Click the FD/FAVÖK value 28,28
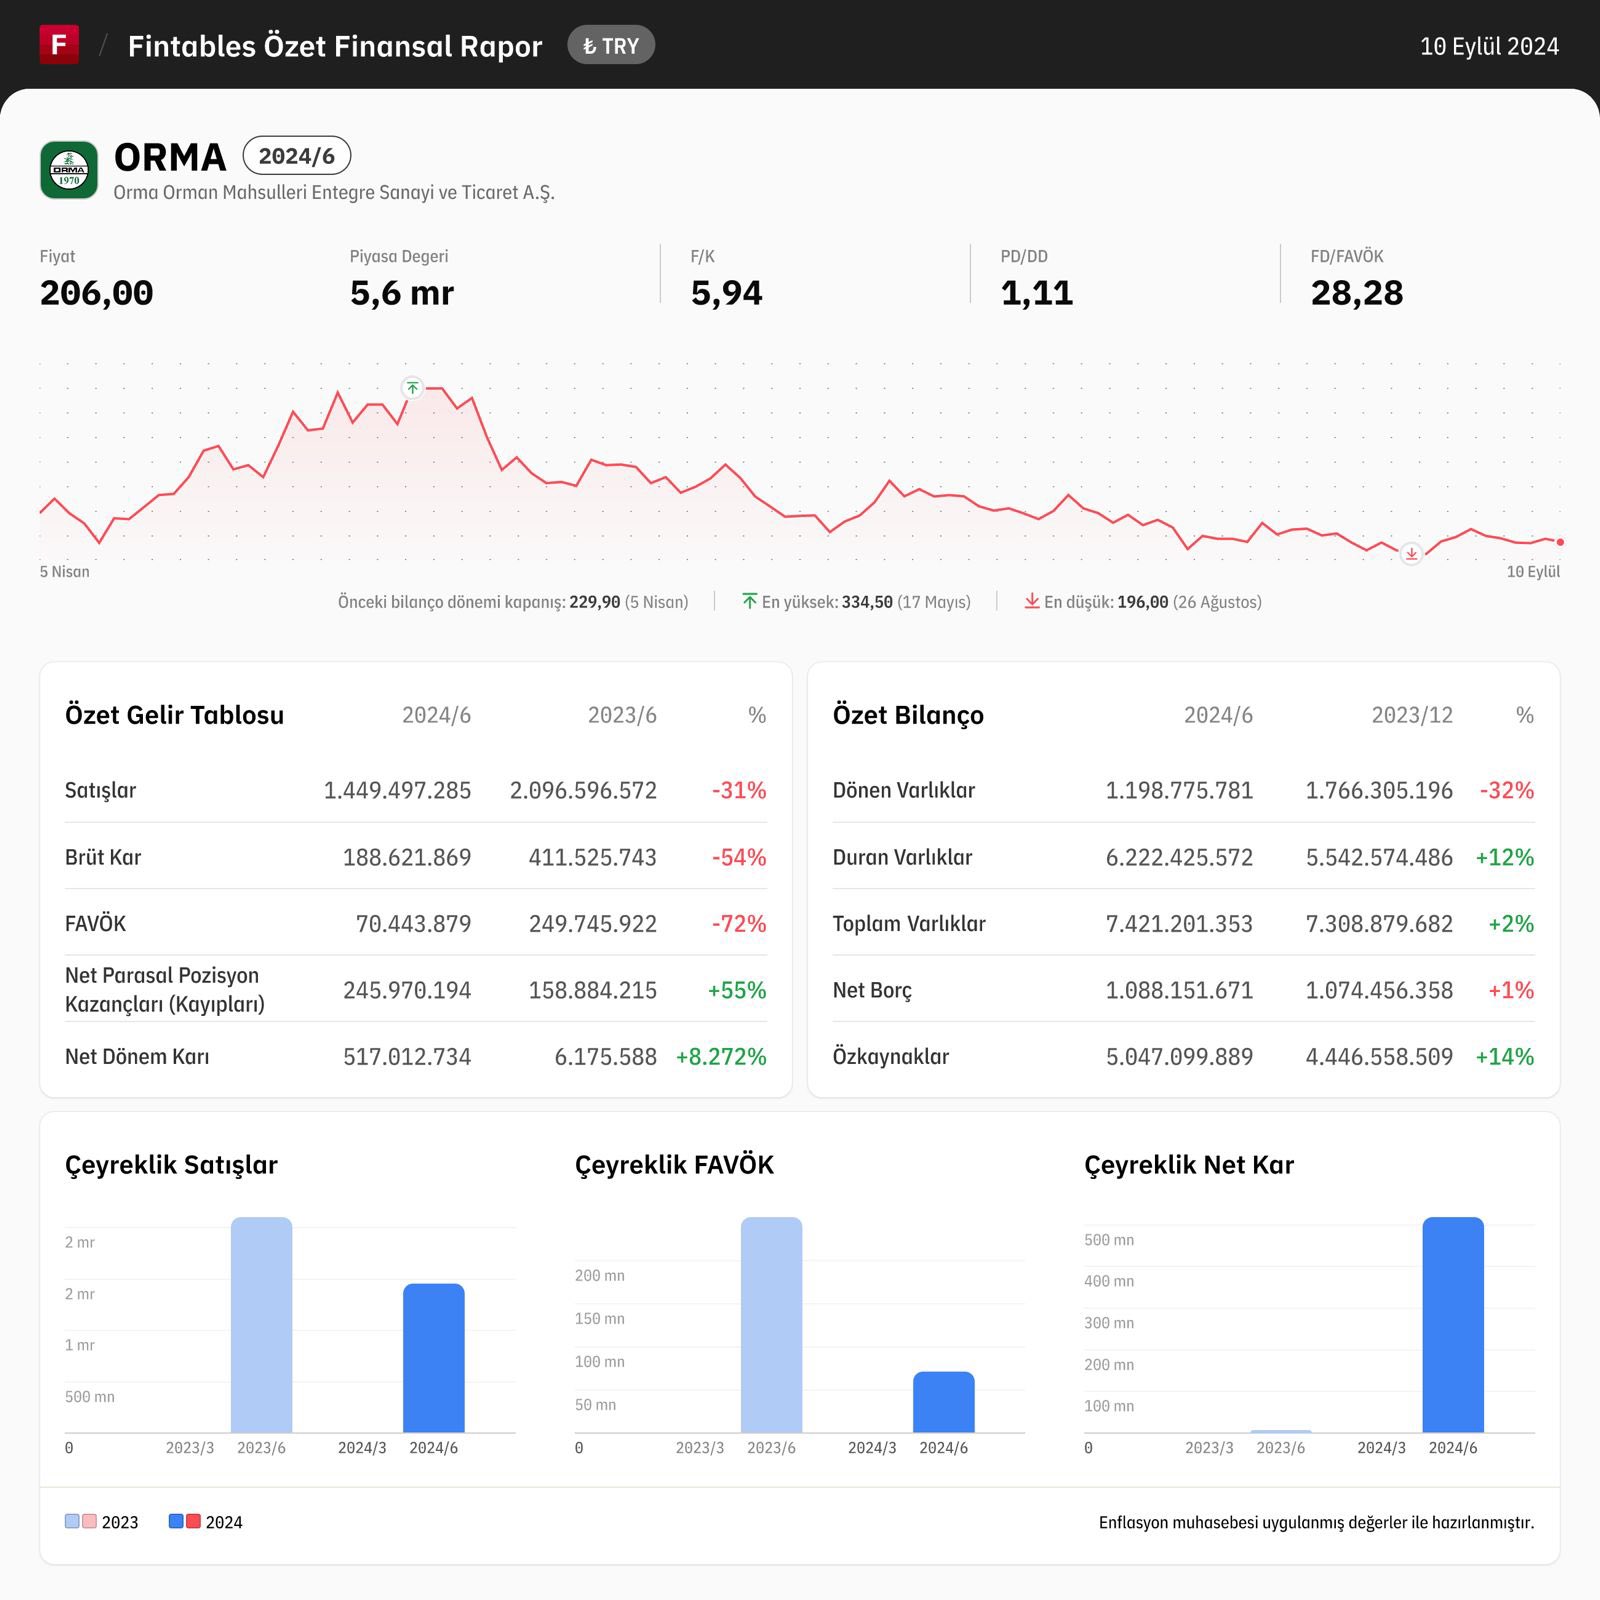This screenshot has width=1600, height=1600. tap(1357, 293)
